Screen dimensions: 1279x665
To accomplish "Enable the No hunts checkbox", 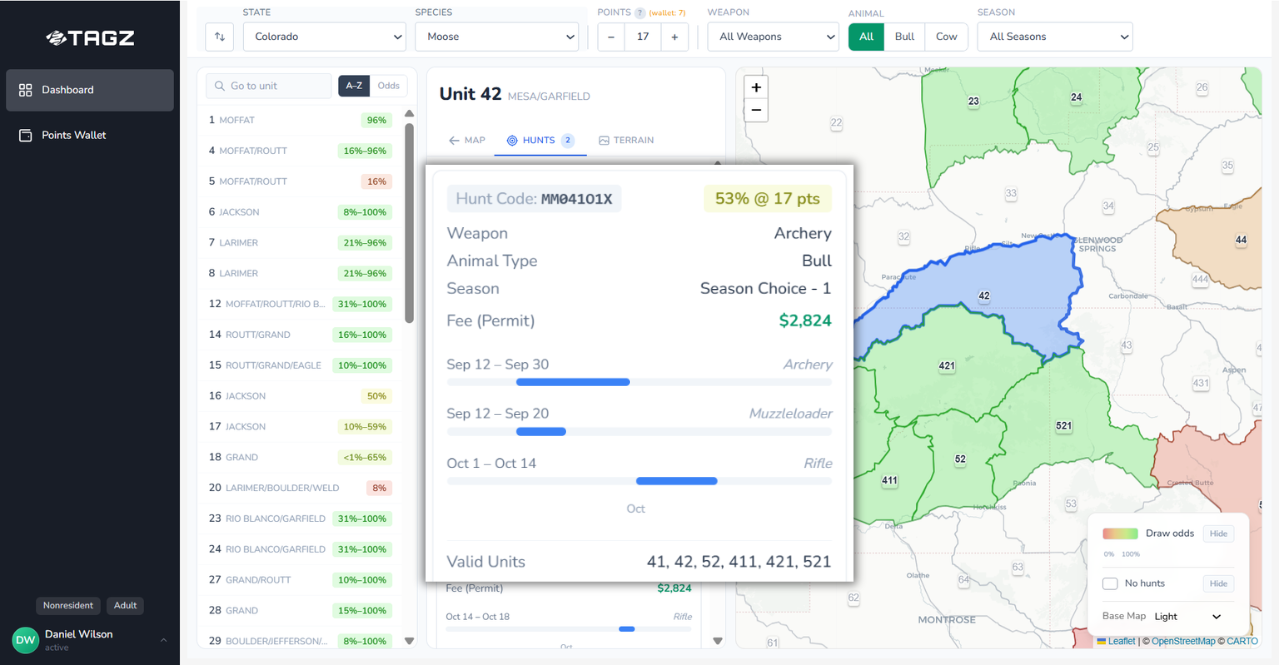I will pos(1110,583).
